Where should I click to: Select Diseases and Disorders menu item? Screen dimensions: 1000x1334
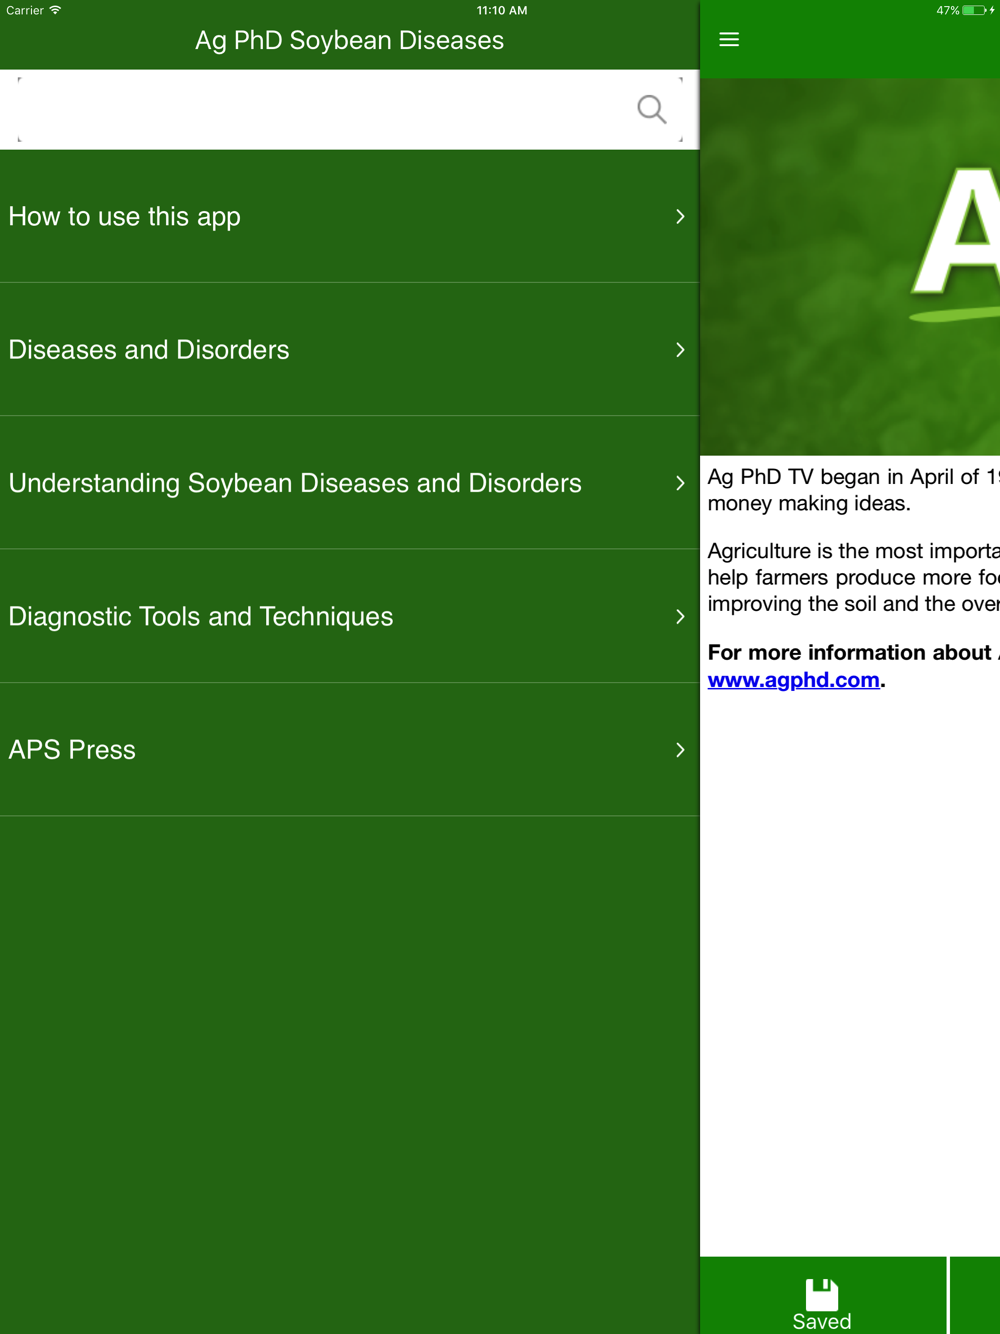pos(350,349)
